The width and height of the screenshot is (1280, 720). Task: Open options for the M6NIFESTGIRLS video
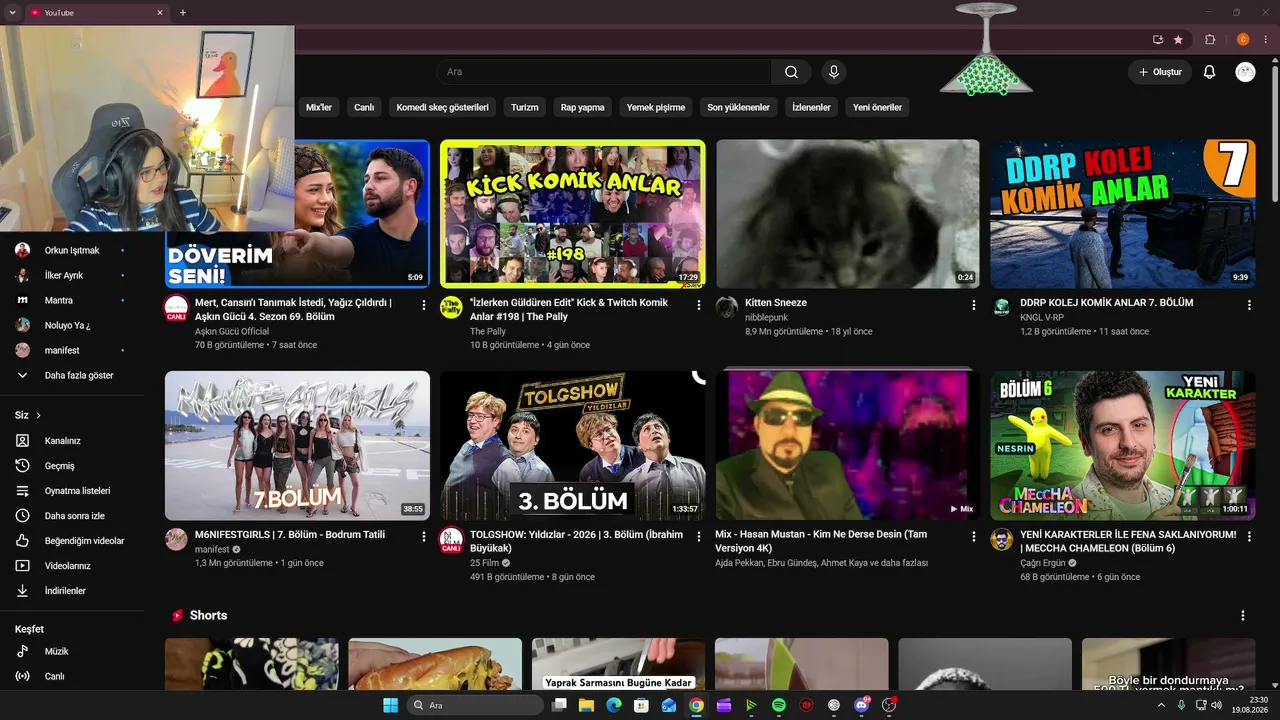(423, 537)
